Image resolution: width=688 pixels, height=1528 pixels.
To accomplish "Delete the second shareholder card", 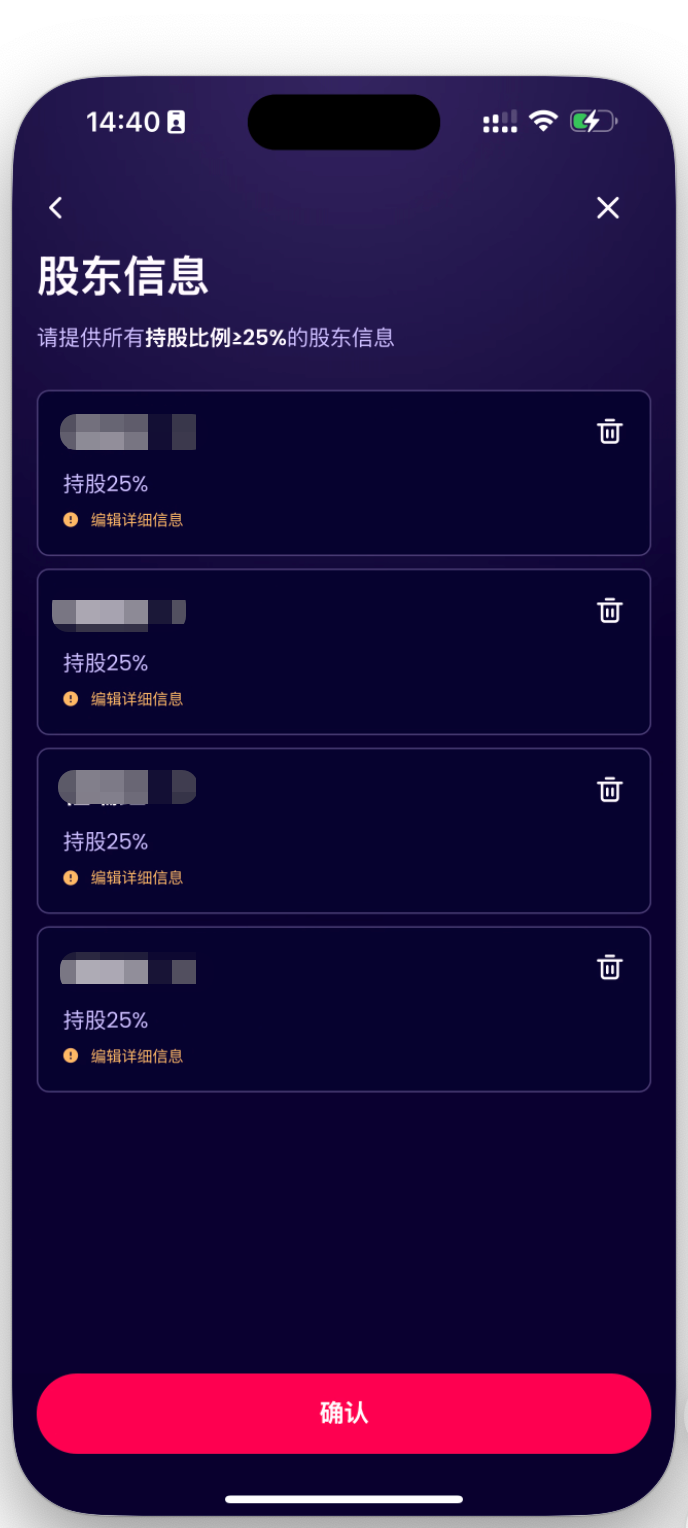I will coord(610,610).
